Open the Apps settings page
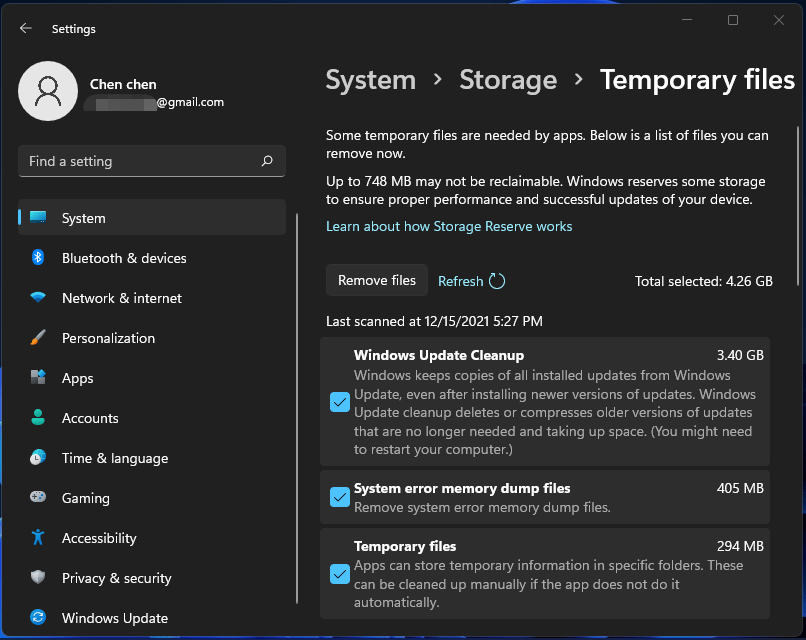806x640 pixels. (x=152, y=378)
